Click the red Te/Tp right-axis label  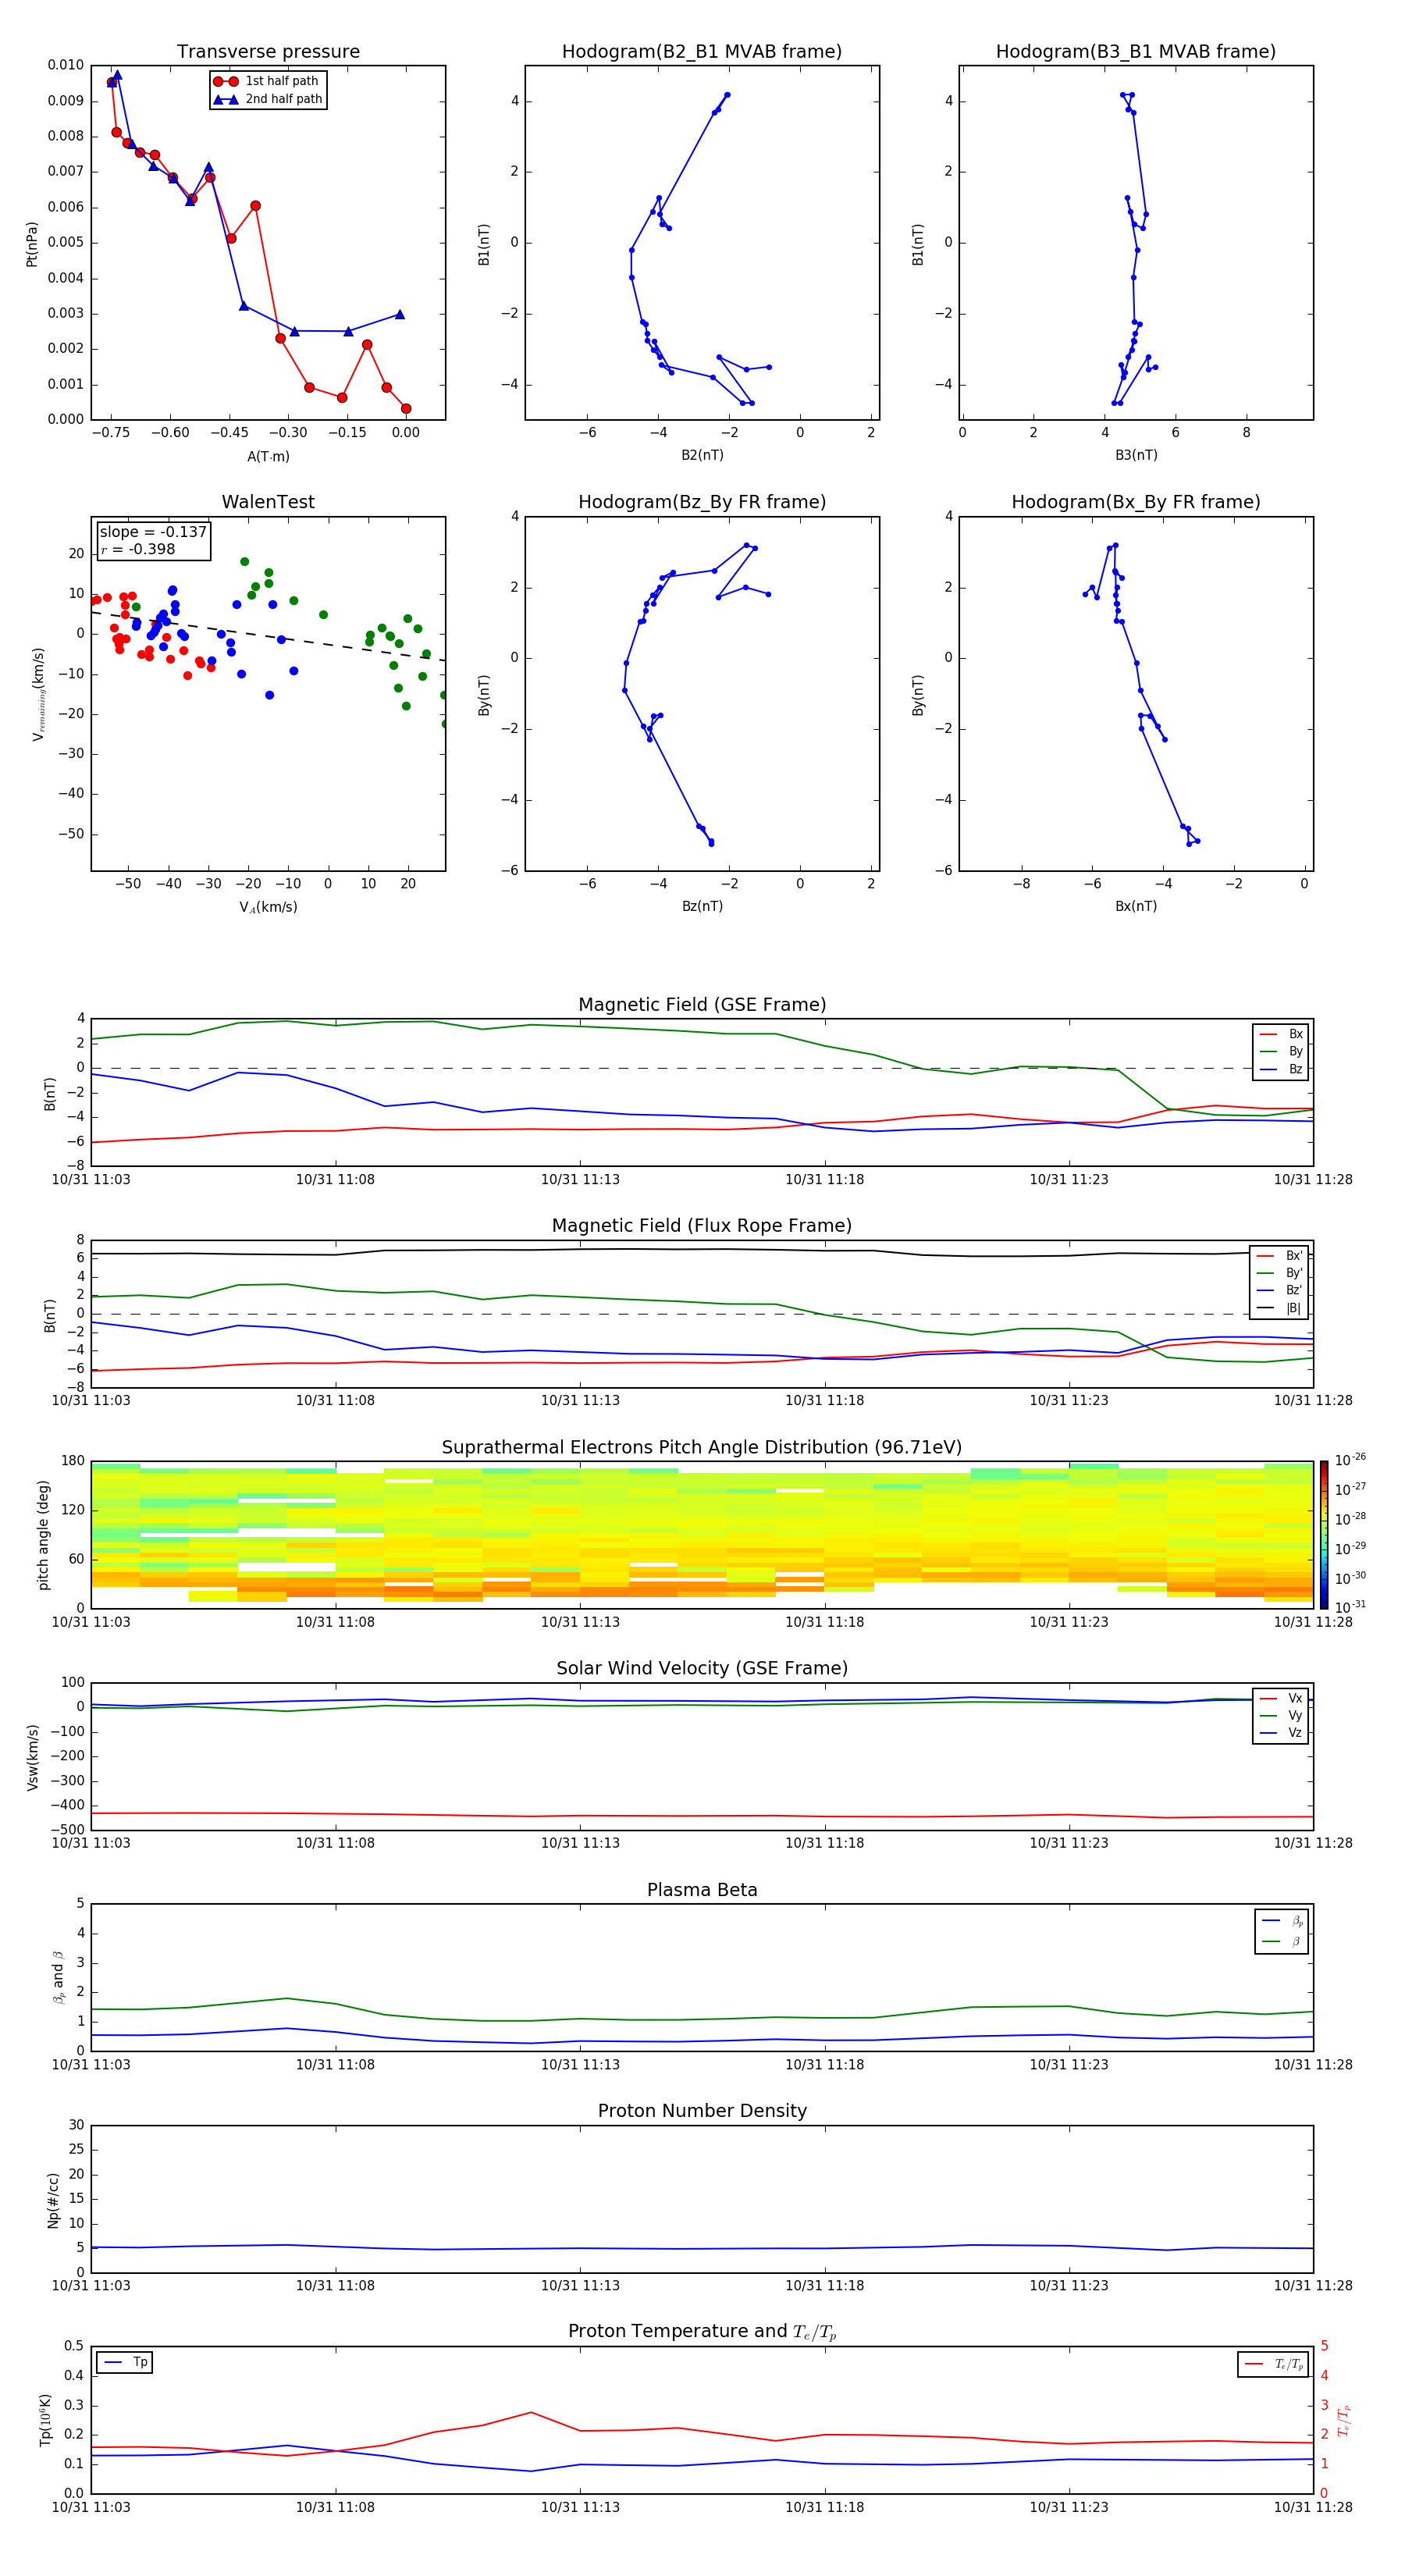click(x=1344, y=2420)
